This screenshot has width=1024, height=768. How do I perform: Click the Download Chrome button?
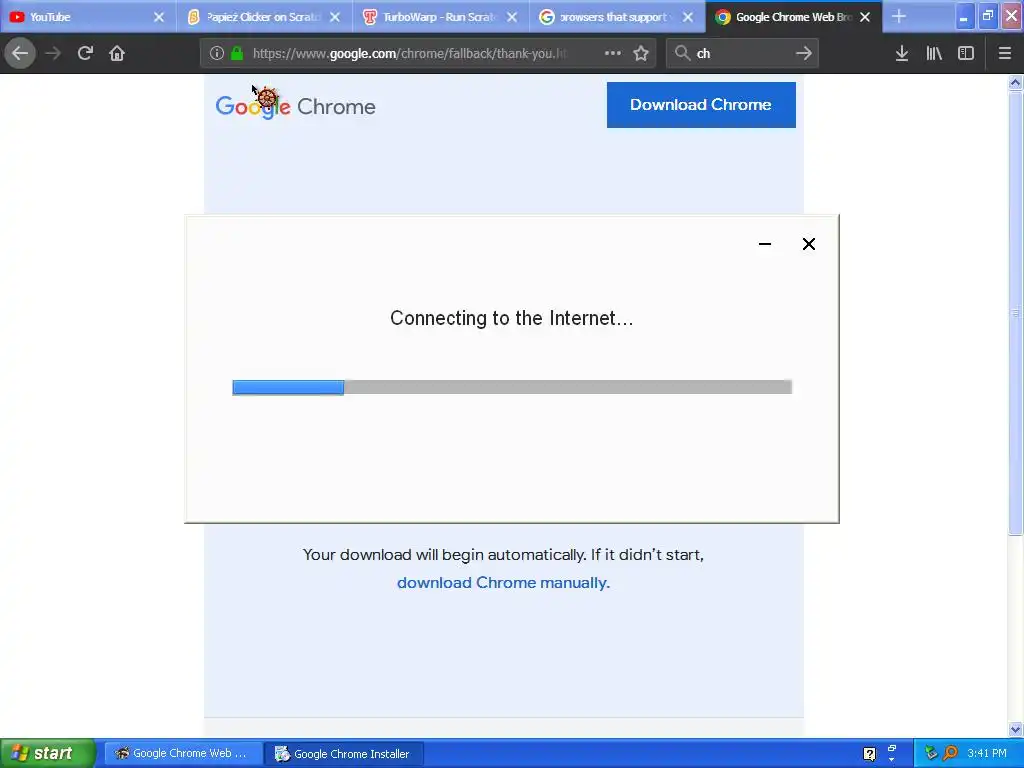pyautogui.click(x=701, y=104)
